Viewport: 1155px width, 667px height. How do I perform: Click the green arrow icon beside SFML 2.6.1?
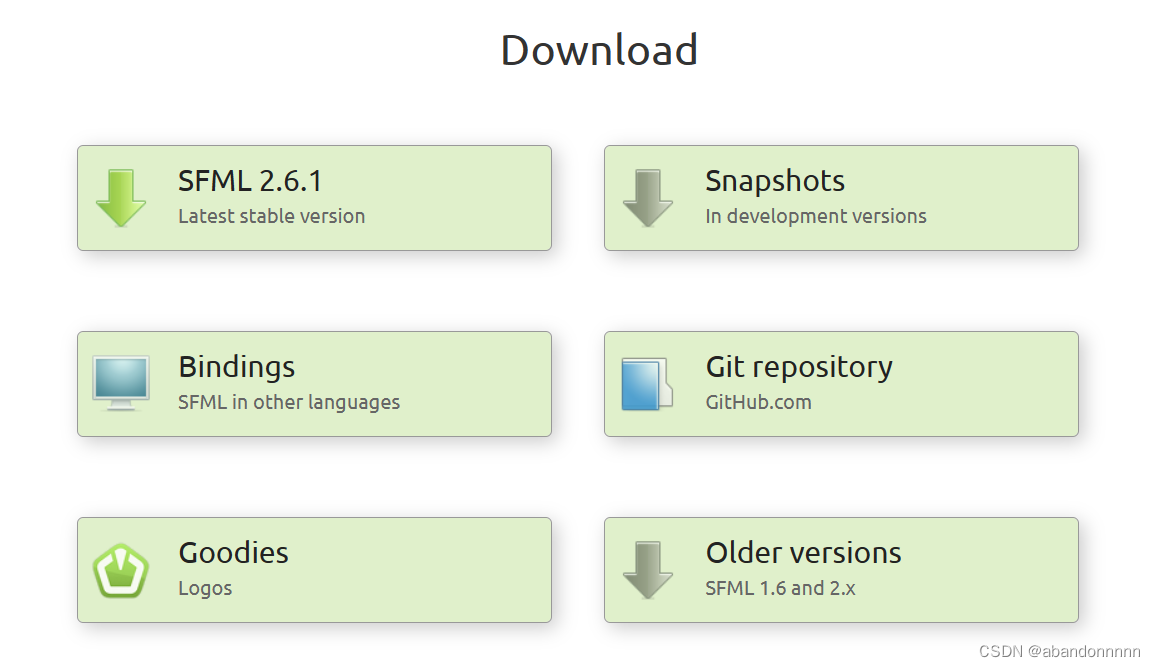point(121,198)
